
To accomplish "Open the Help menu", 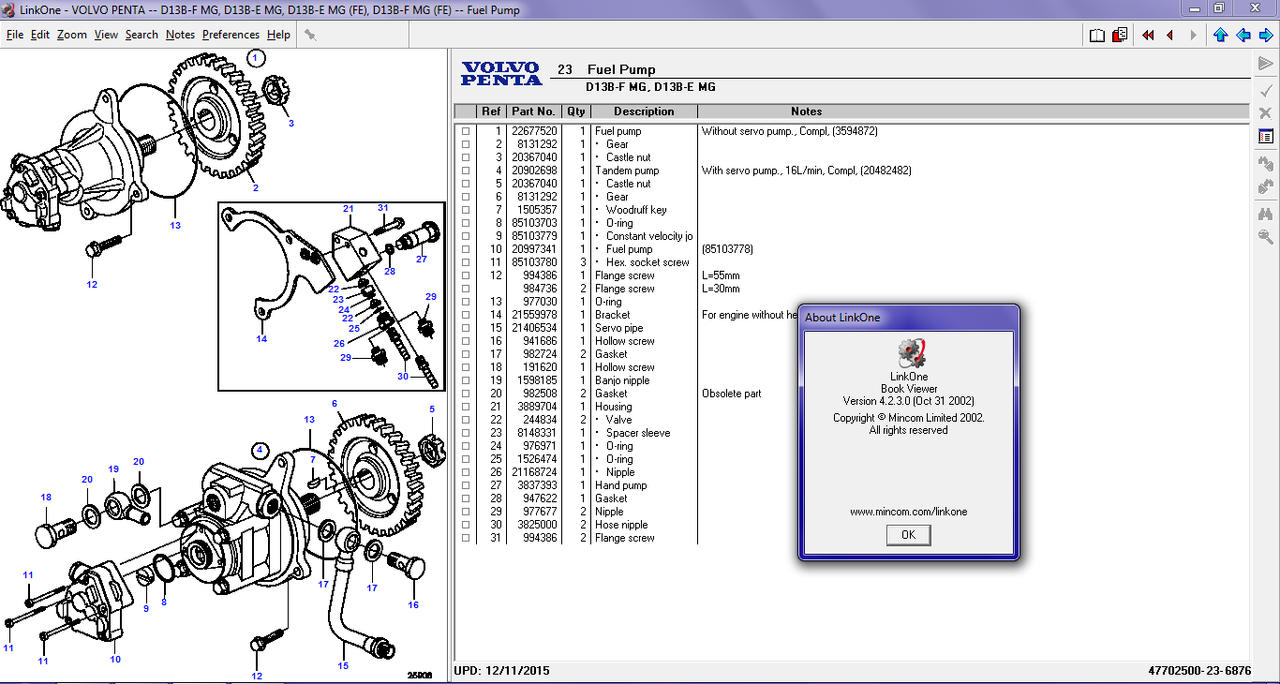I will (x=278, y=34).
